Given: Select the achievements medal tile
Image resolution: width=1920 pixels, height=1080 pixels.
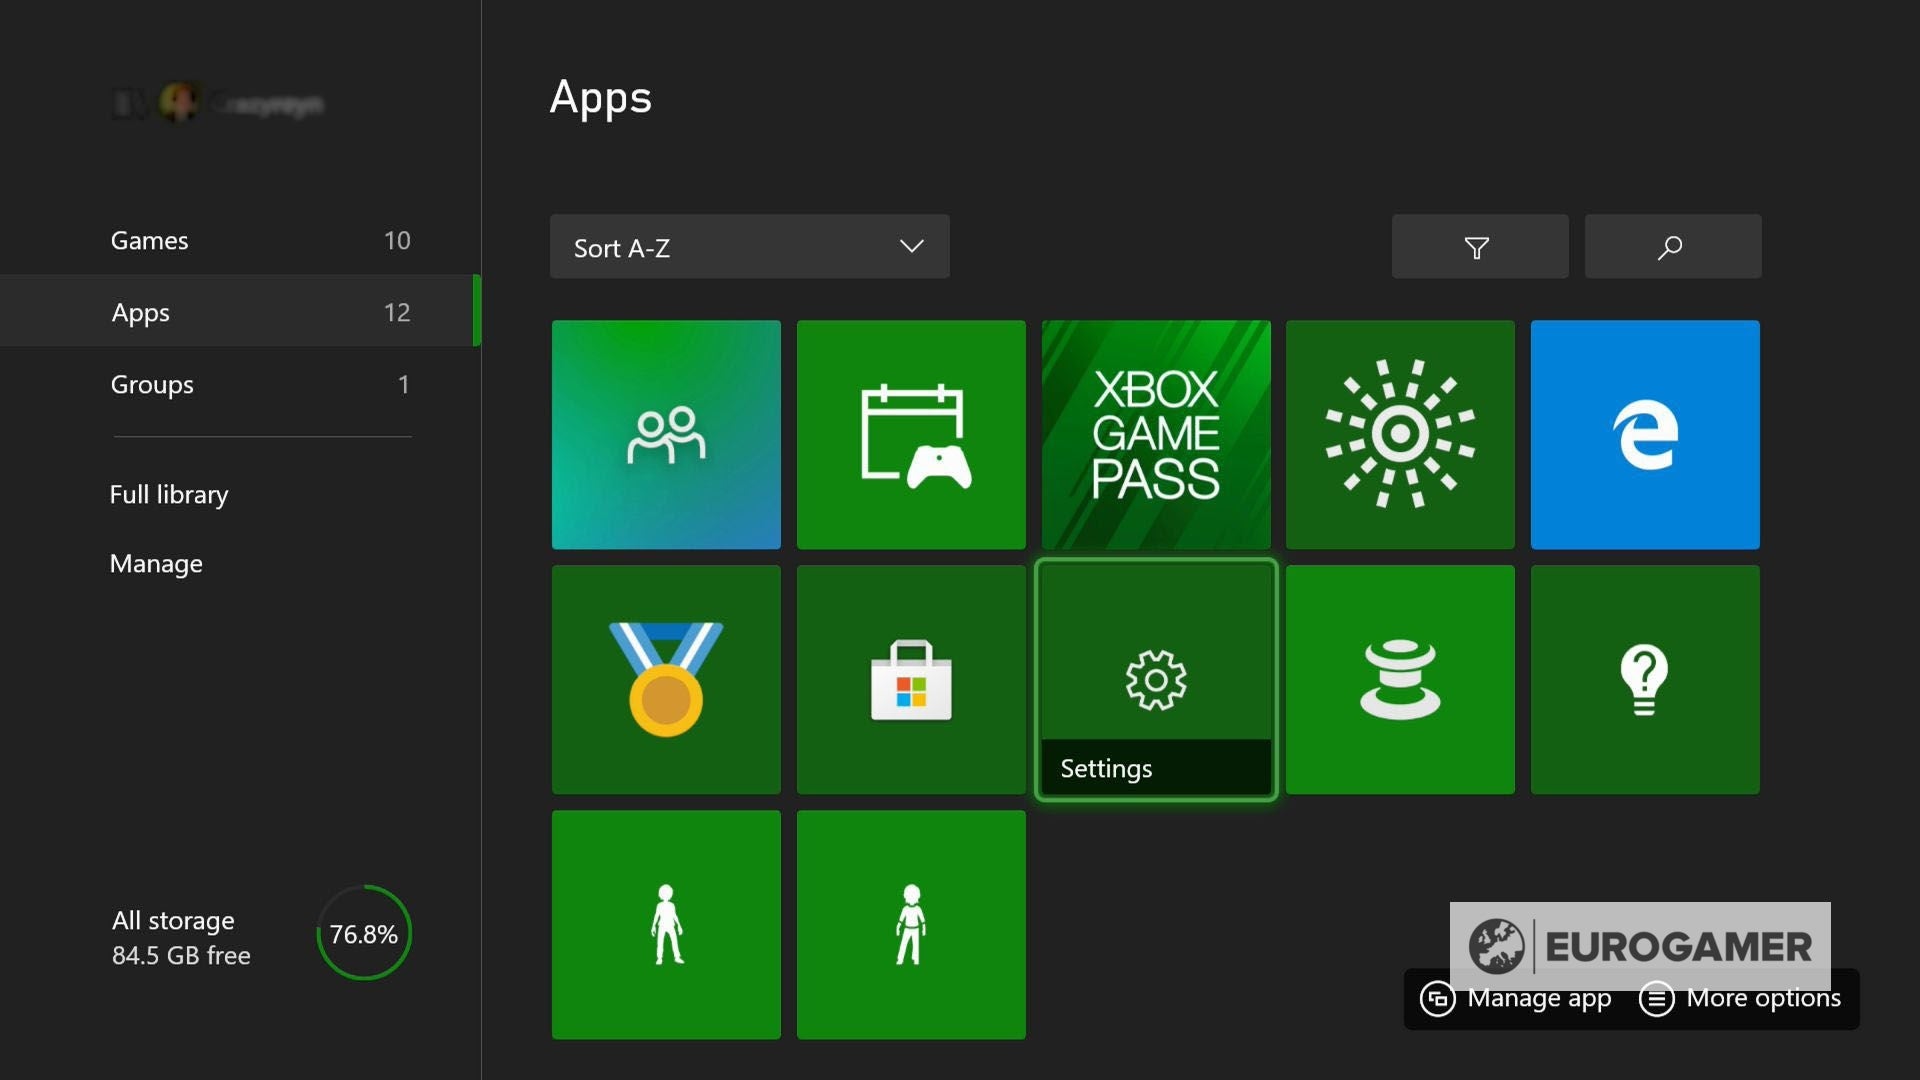Looking at the screenshot, I should click(x=665, y=679).
